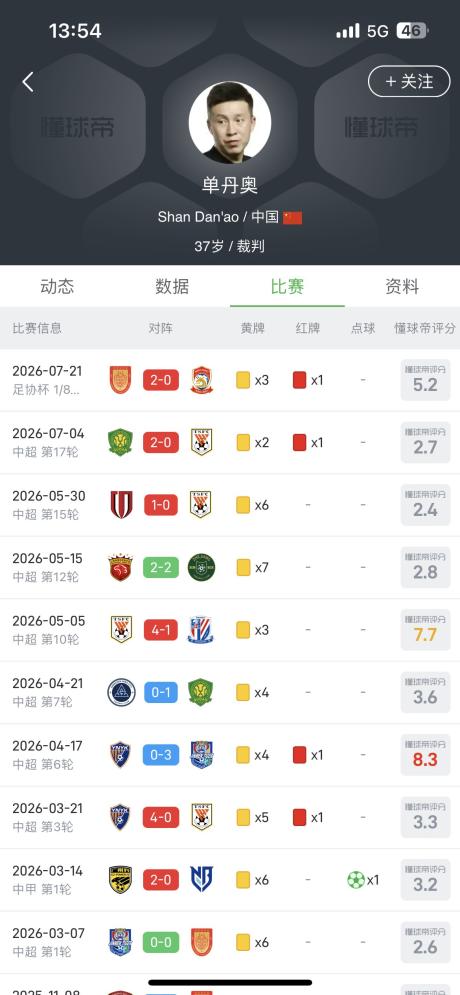This screenshot has width=460, height=995.
Task: Click the green 2-2 score badge
Action: [x=161, y=567]
